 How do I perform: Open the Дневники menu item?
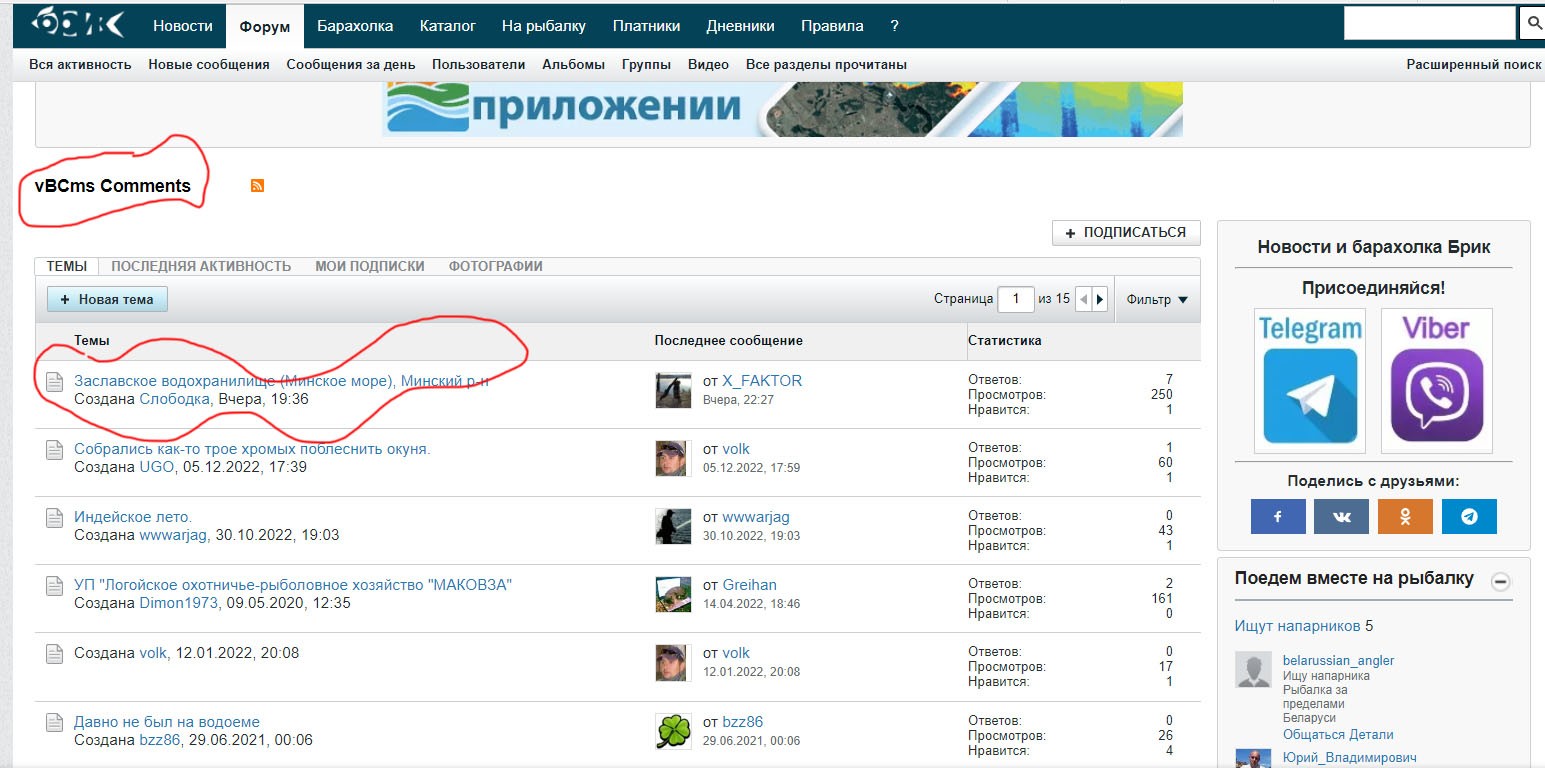740,26
